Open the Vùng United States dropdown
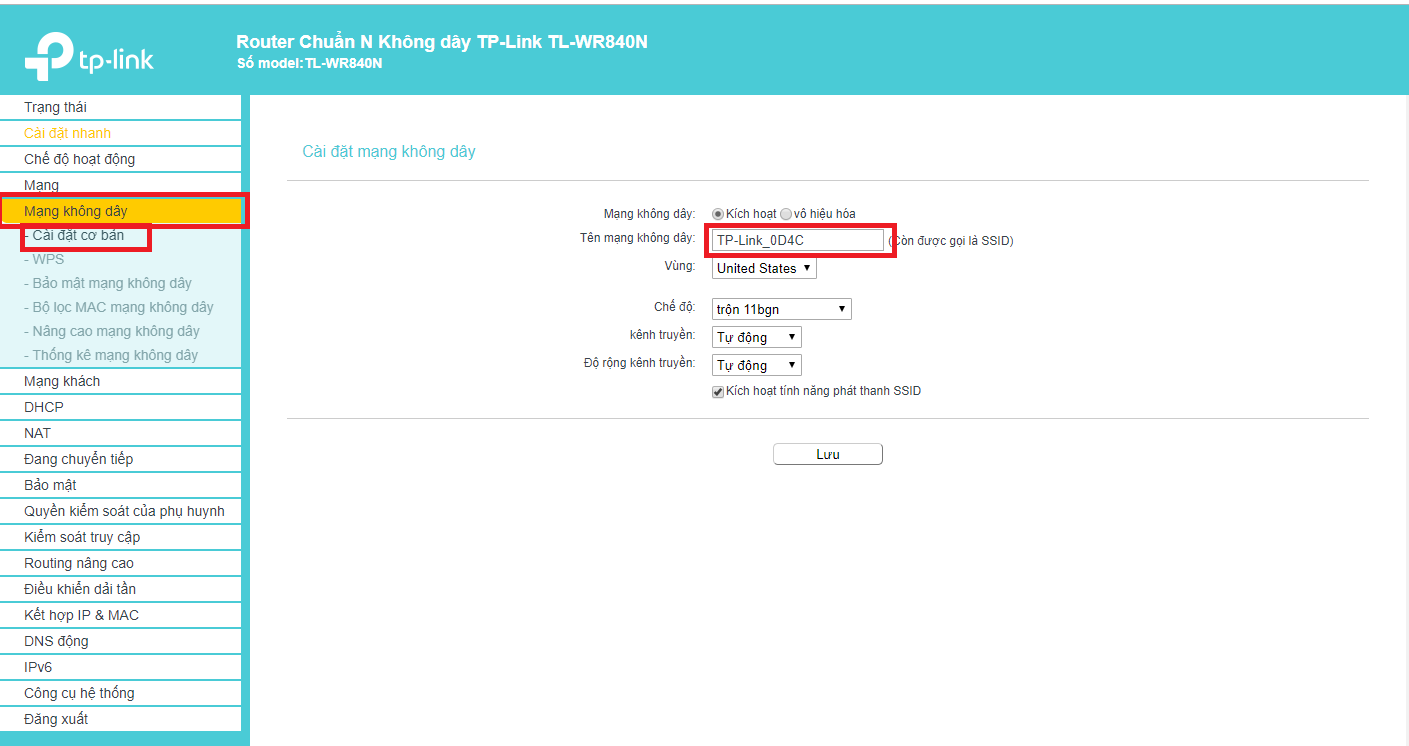The width and height of the screenshot is (1409, 746). pos(764,268)
